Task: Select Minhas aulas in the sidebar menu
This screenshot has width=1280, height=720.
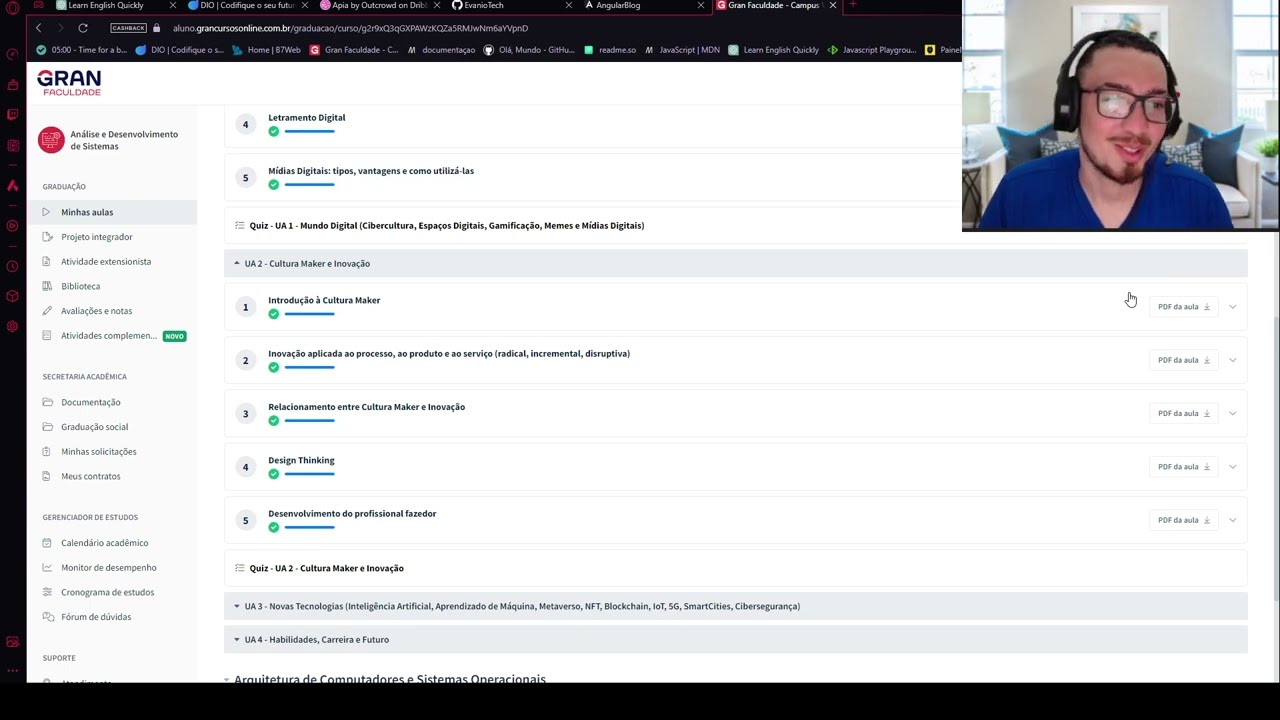Action: coord(112,212)
